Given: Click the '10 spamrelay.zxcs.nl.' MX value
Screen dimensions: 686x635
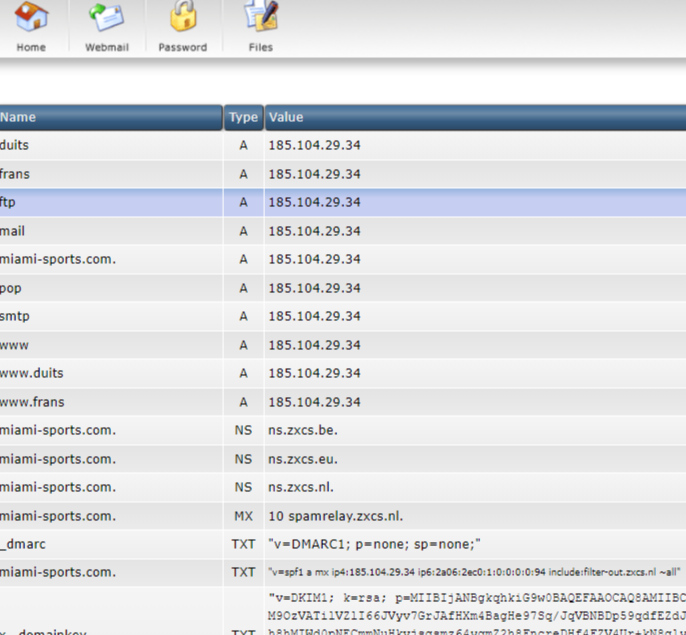Looking at the screenshot, I should point(336,516).
